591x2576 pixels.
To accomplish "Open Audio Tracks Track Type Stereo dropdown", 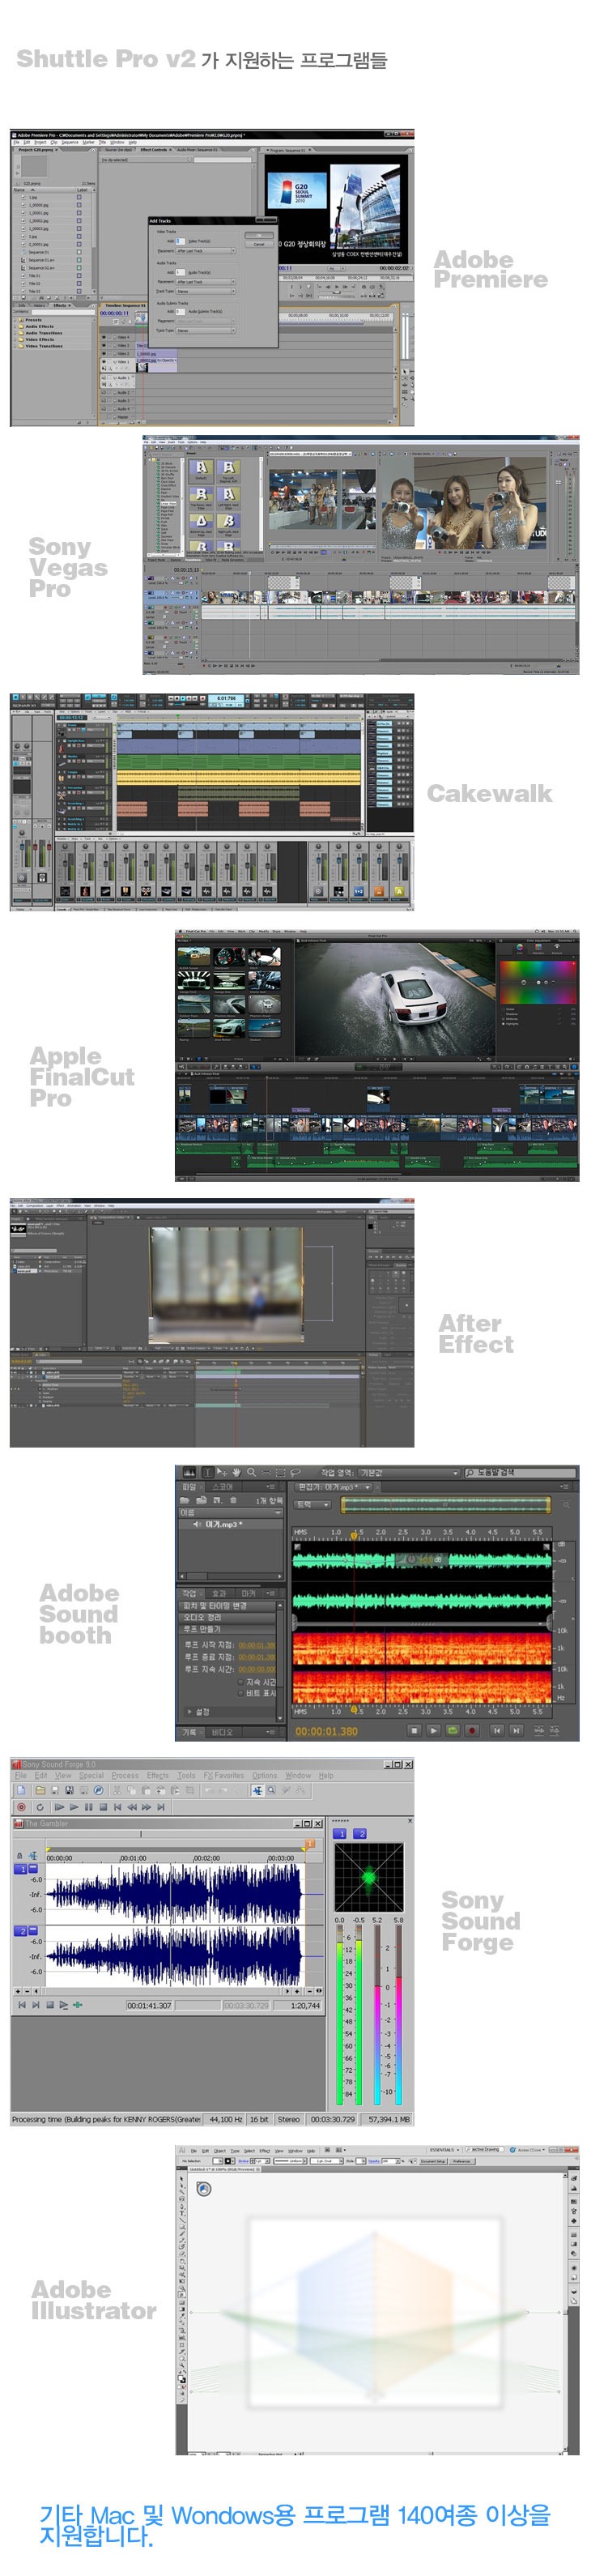I will 206,291.
